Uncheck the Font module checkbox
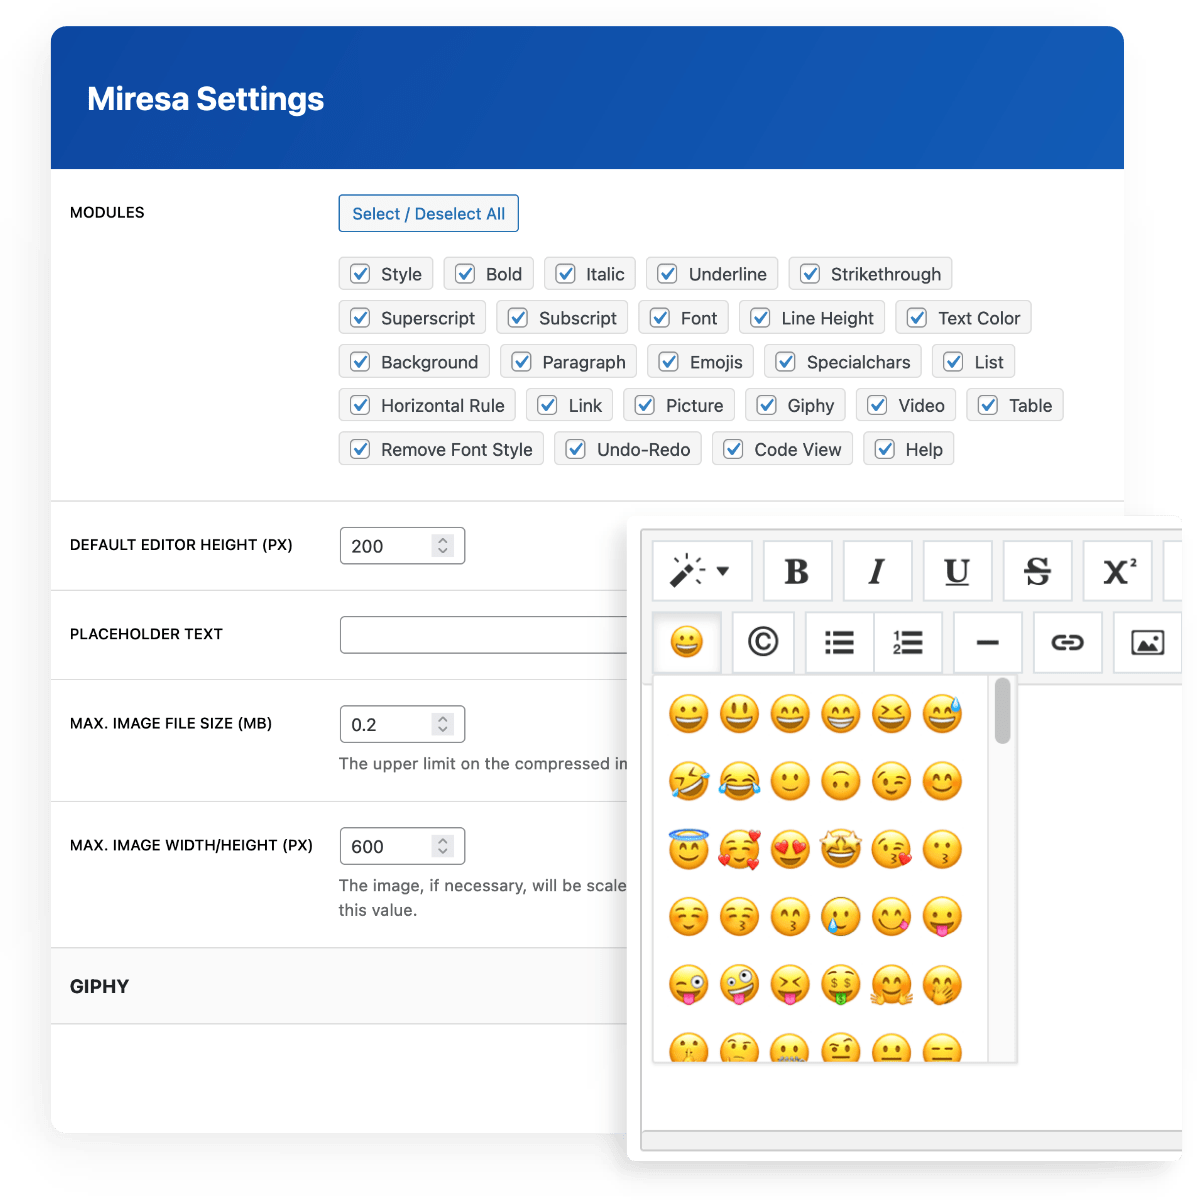The height and width of the screenshot is (1200, 1200). 660,318
